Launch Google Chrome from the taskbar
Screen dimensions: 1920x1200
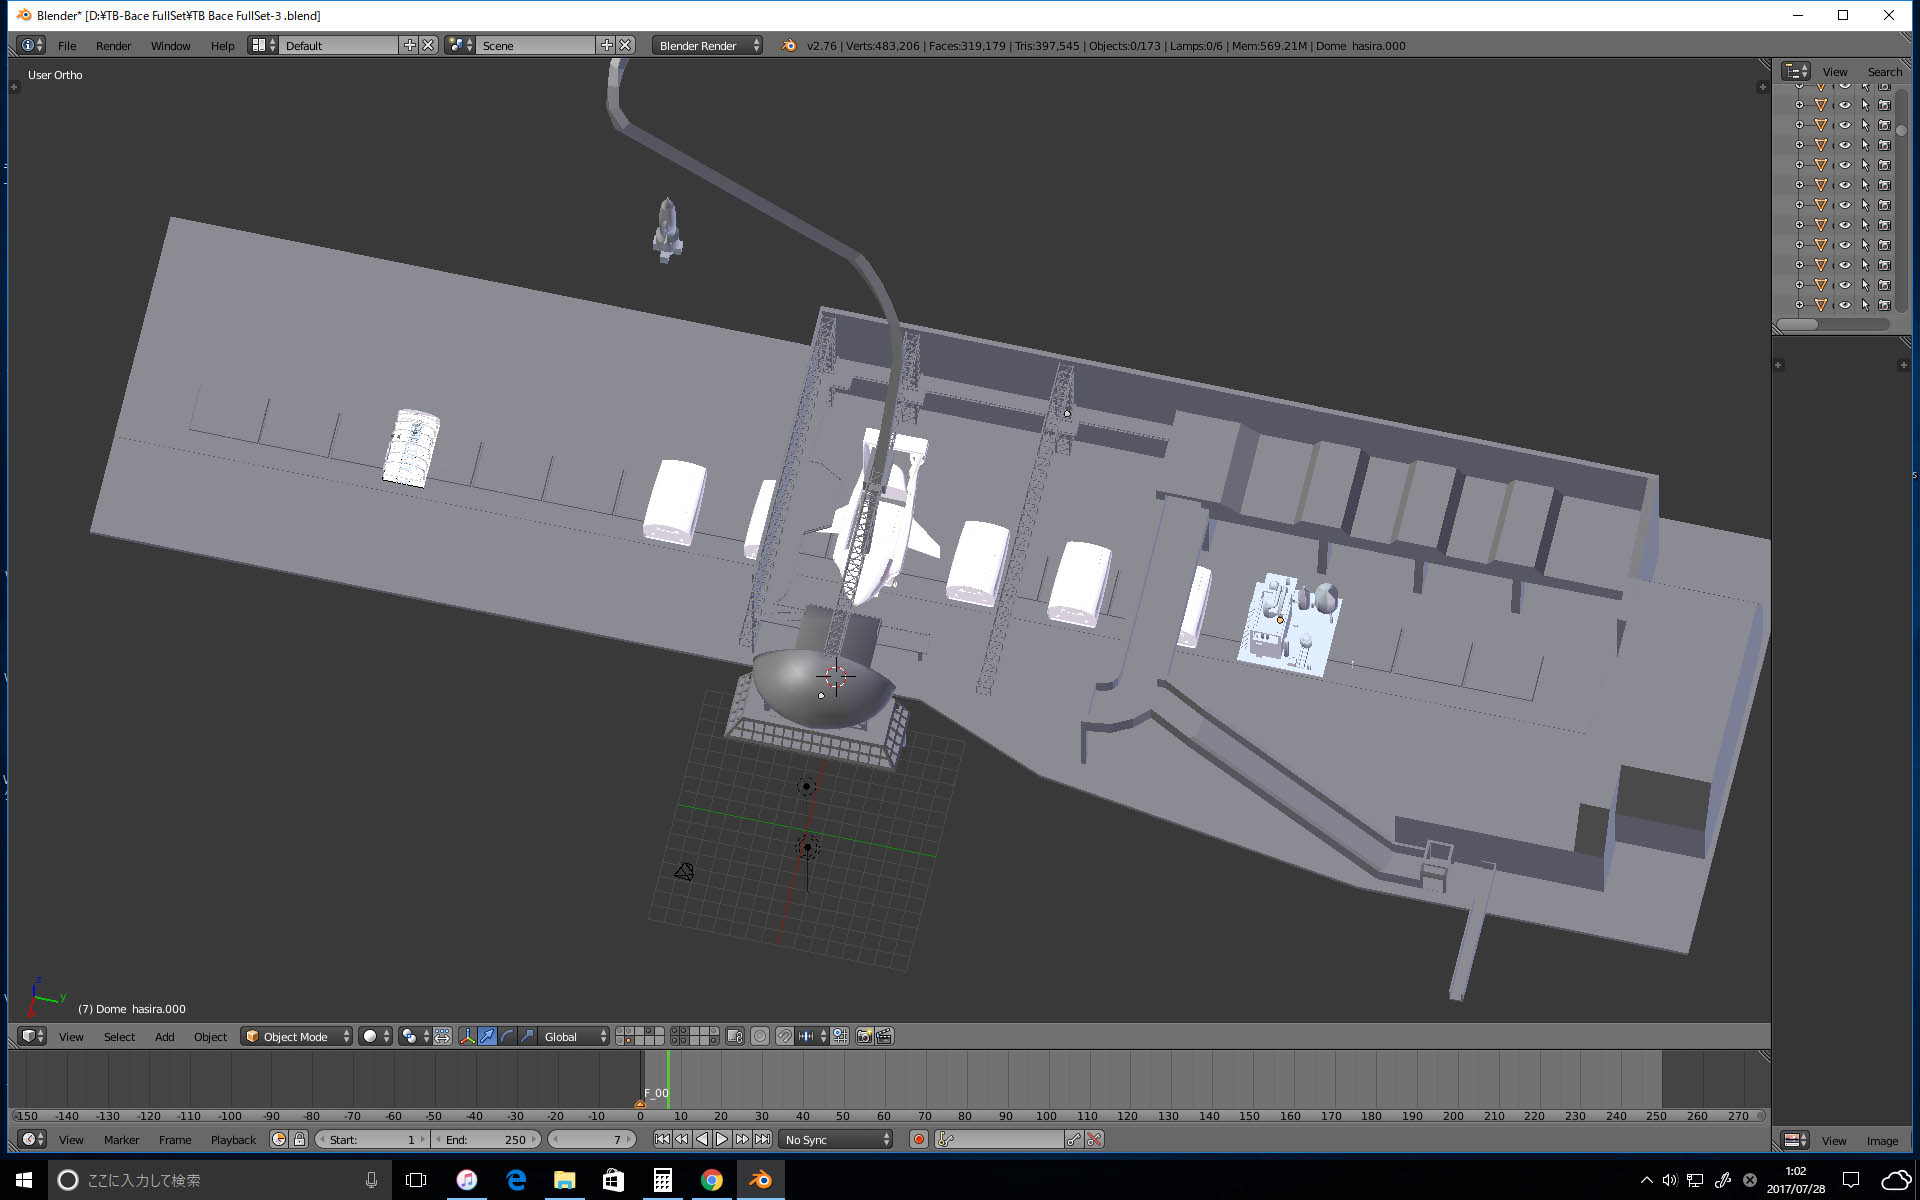point(711,1180)
